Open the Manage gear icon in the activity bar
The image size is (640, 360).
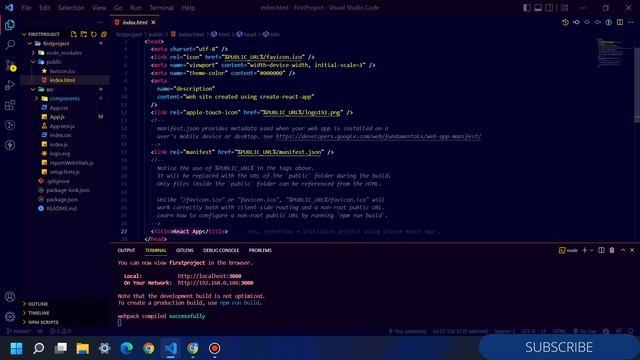10,316
